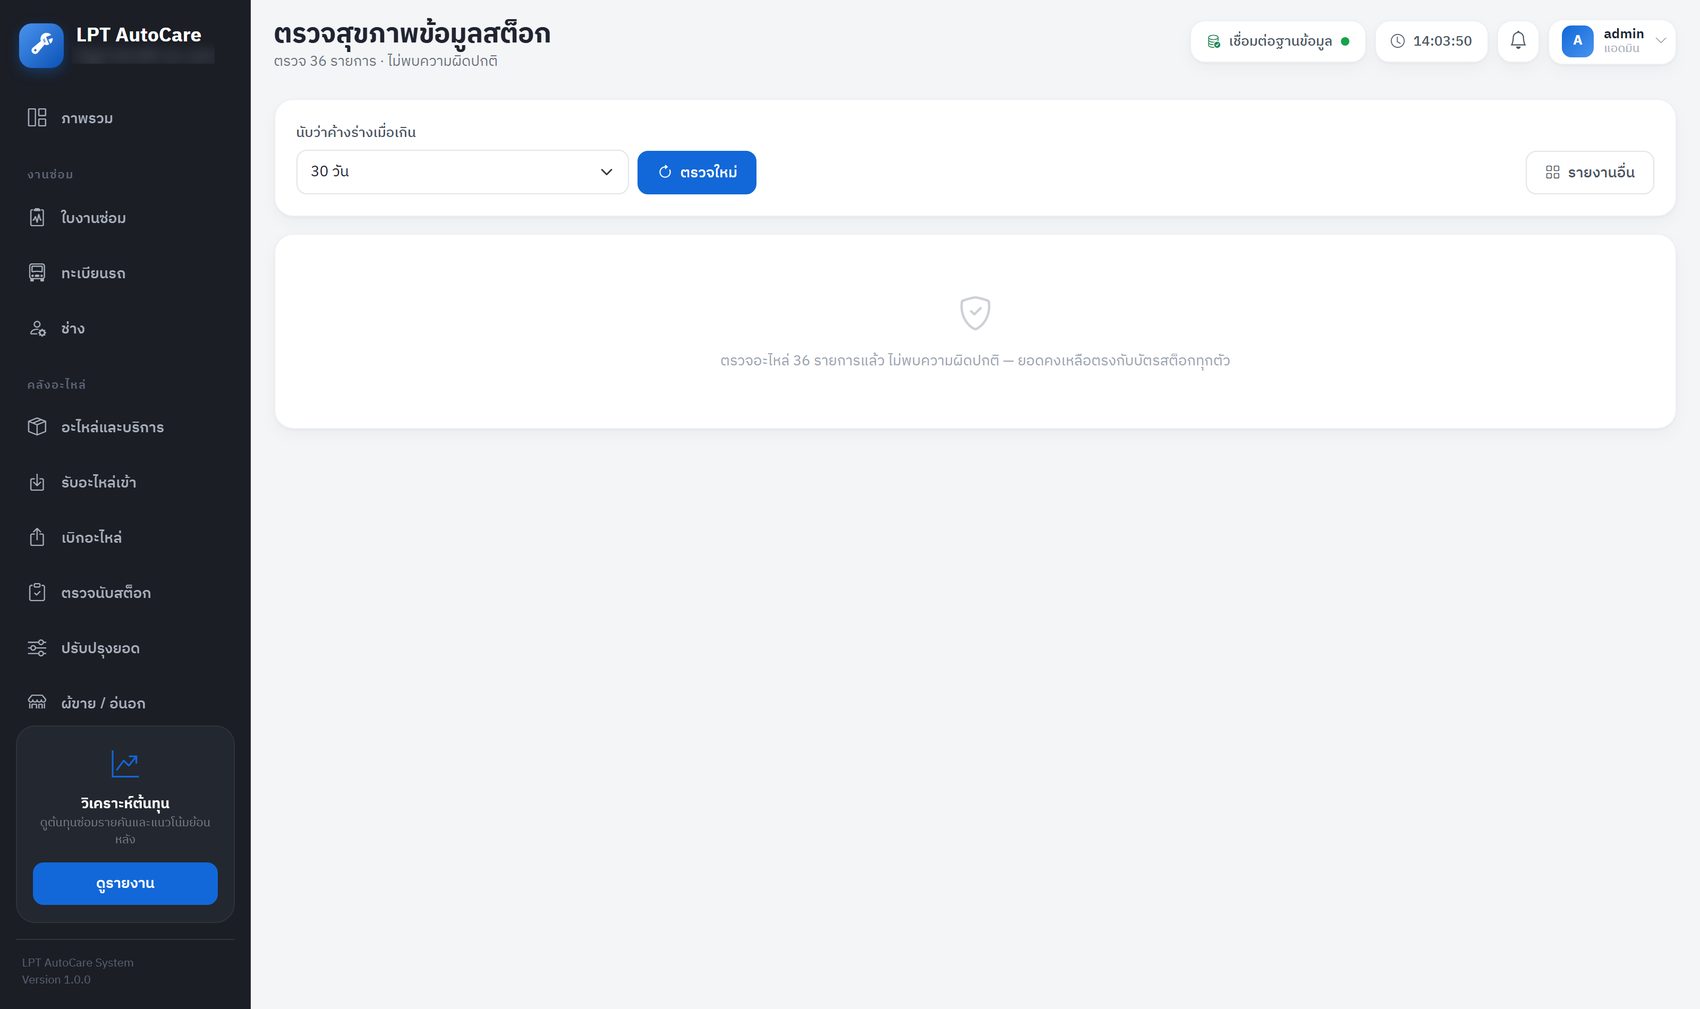Open ตรวจนับสต็อก menu item
The height and width of the screenshot is (1009, 1700).
point(125,592)
